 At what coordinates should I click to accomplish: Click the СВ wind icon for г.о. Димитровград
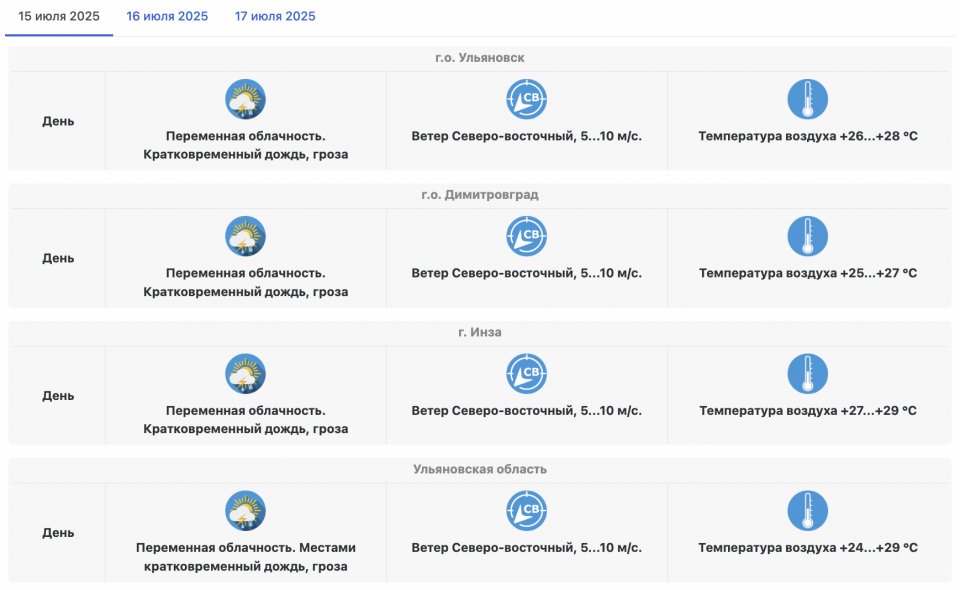pyautogui.click(x=527, y=236)
